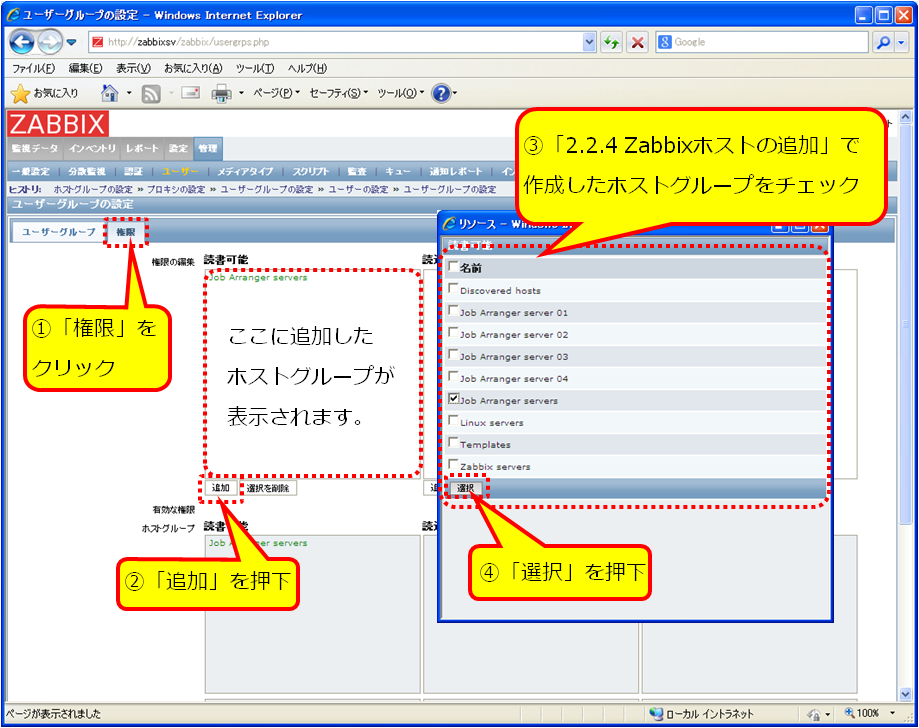Viewport: 919px width, 728px height.
Task: Switch to レポート main tab
Action: pyautogui.click(x=142, y=149)
